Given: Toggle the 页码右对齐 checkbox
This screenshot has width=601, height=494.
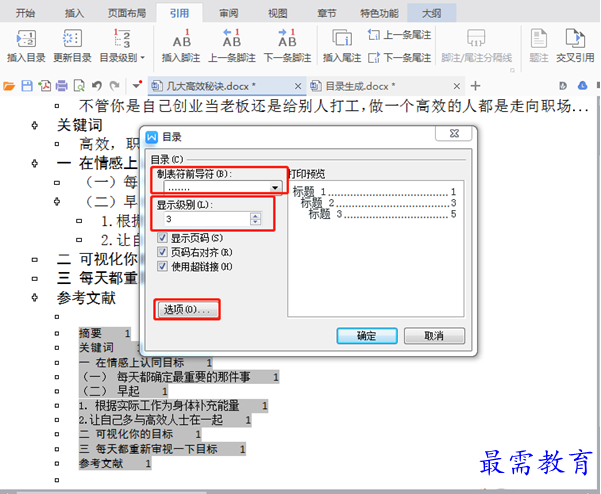Looking at the screenshot, I should (x=163, y=252).
